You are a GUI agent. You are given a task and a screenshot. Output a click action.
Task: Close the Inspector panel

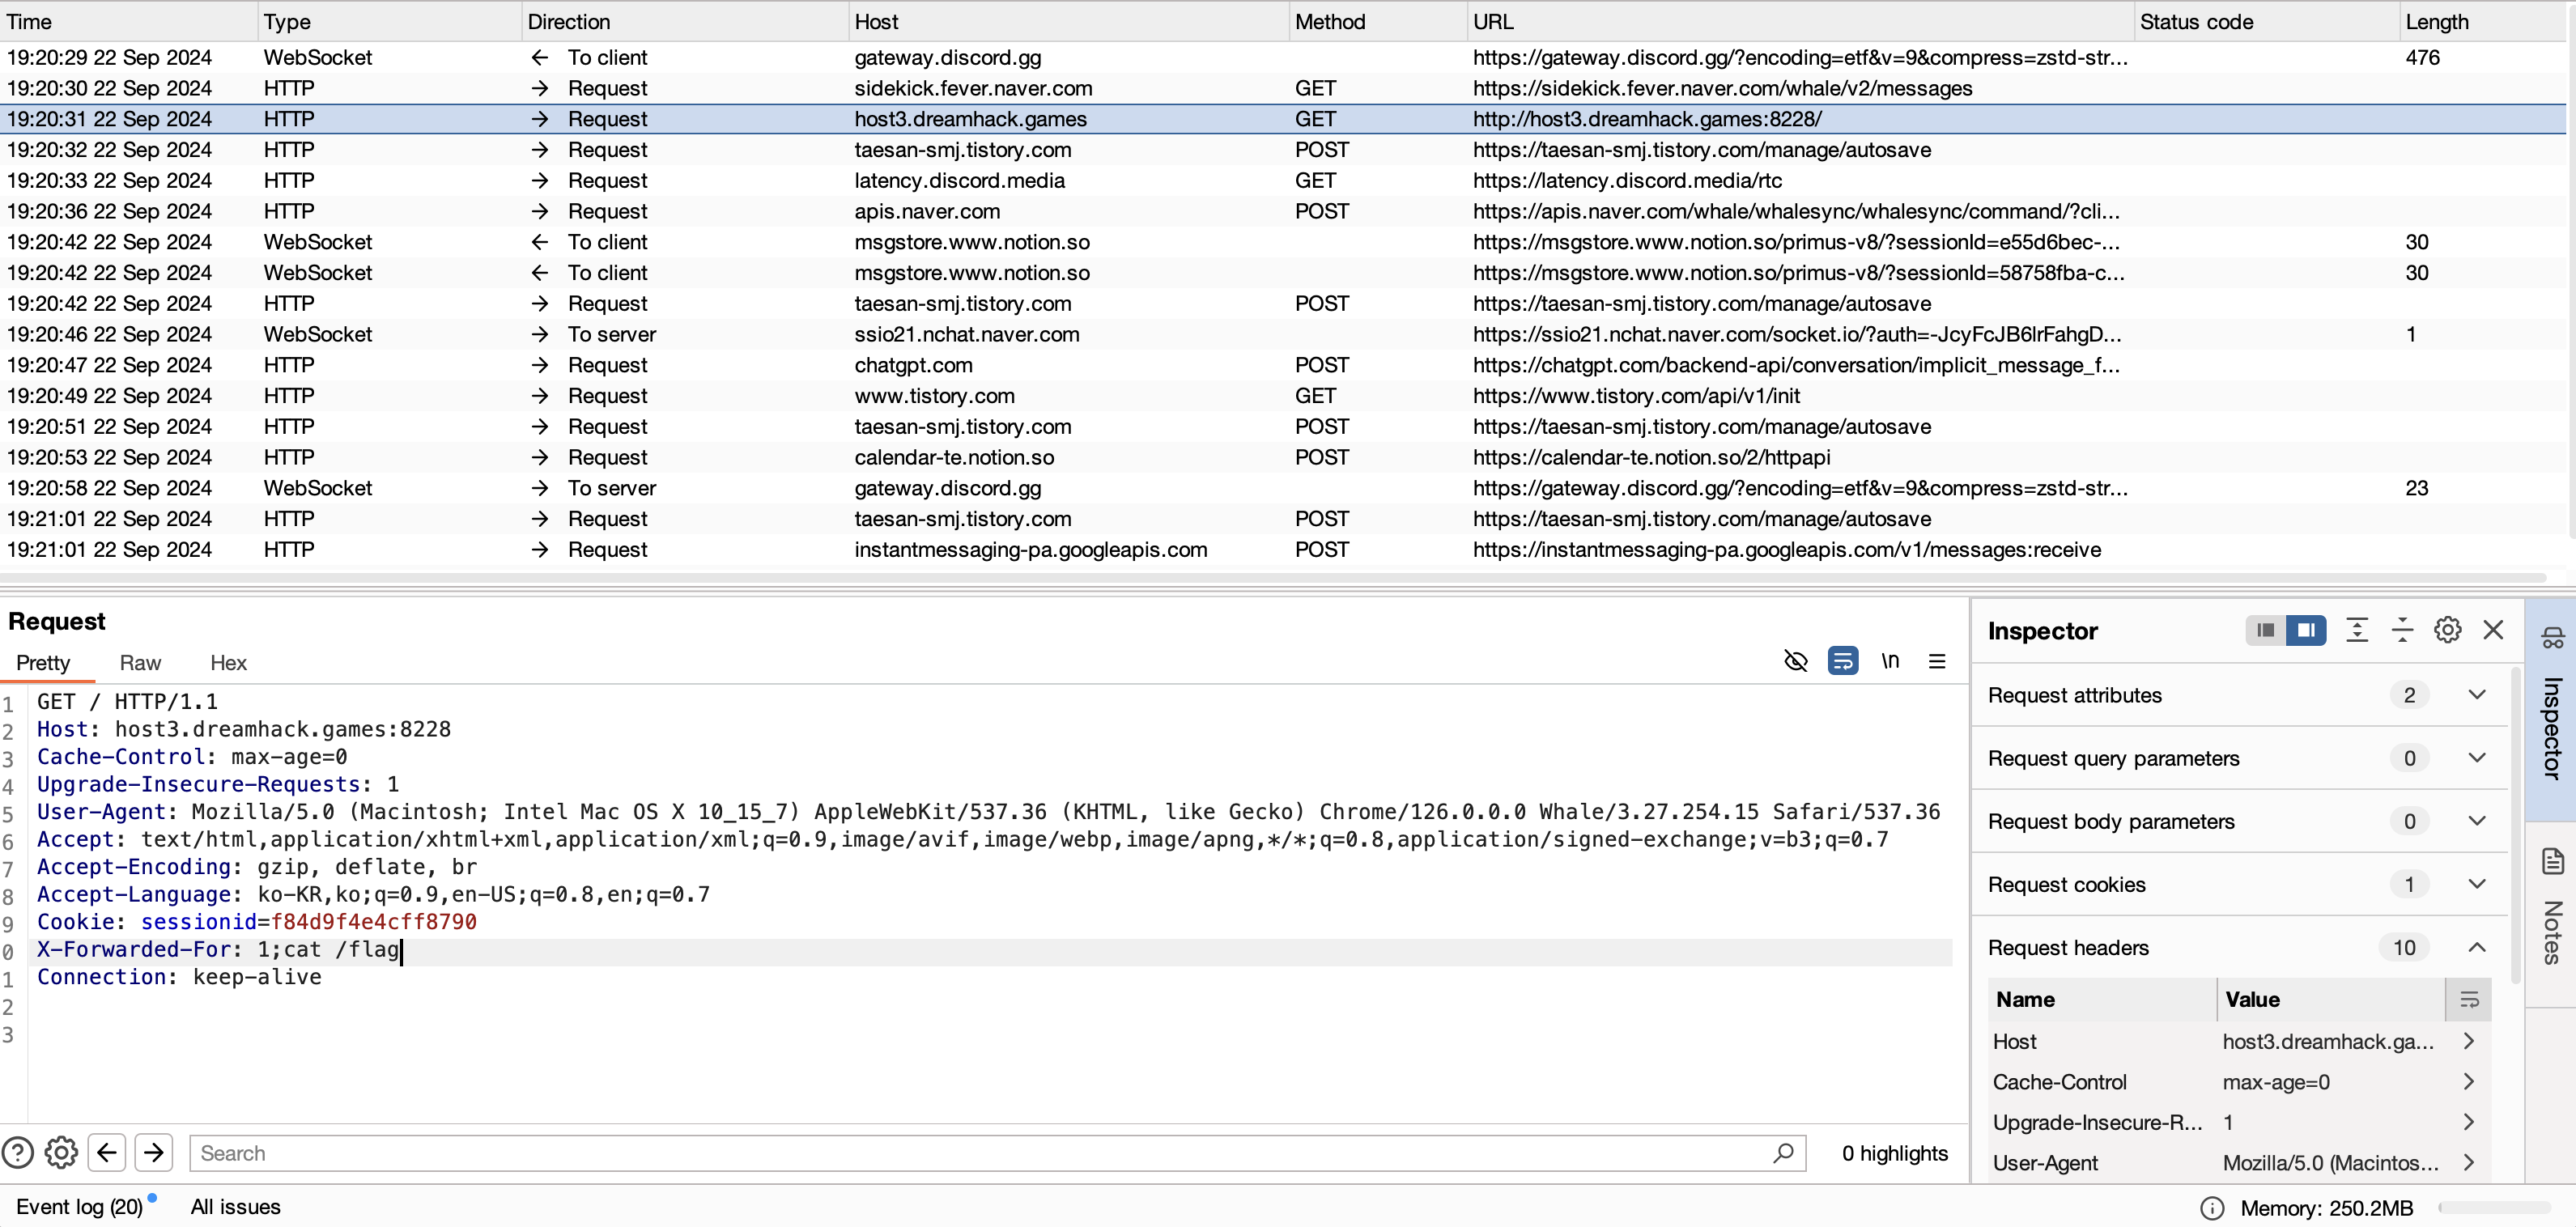click(2493, 630)
